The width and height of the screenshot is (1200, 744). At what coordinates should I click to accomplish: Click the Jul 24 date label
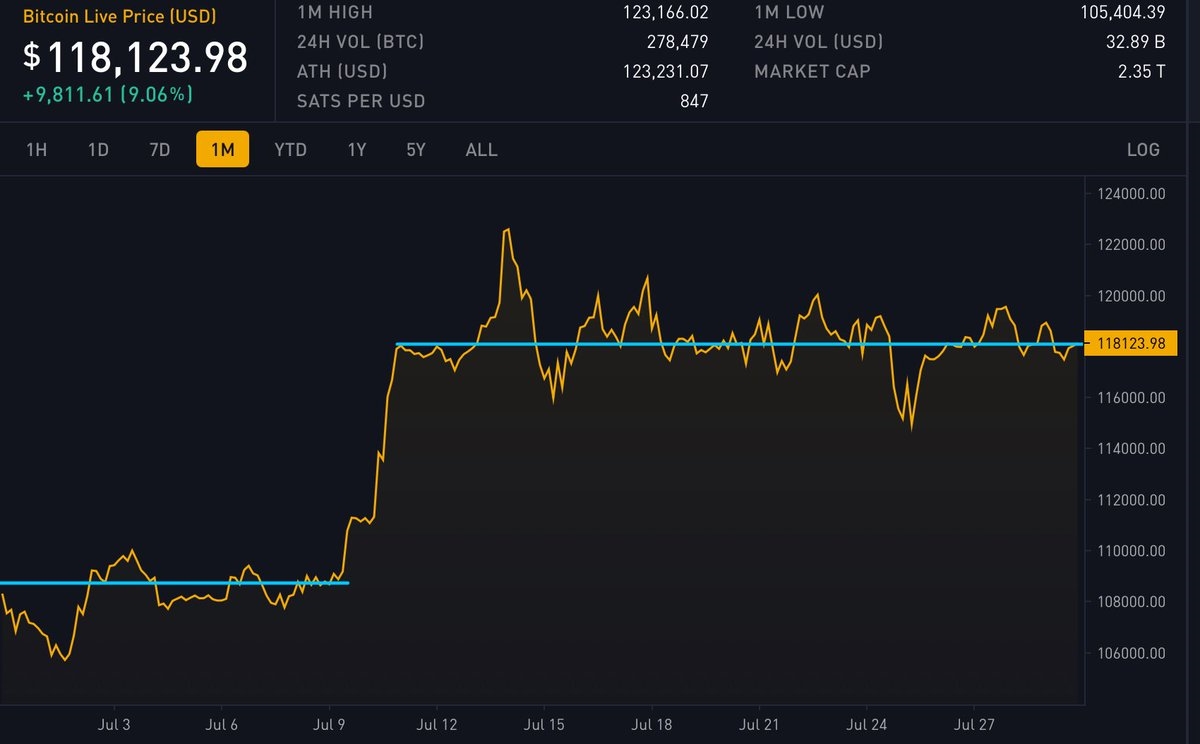(869, 724)
